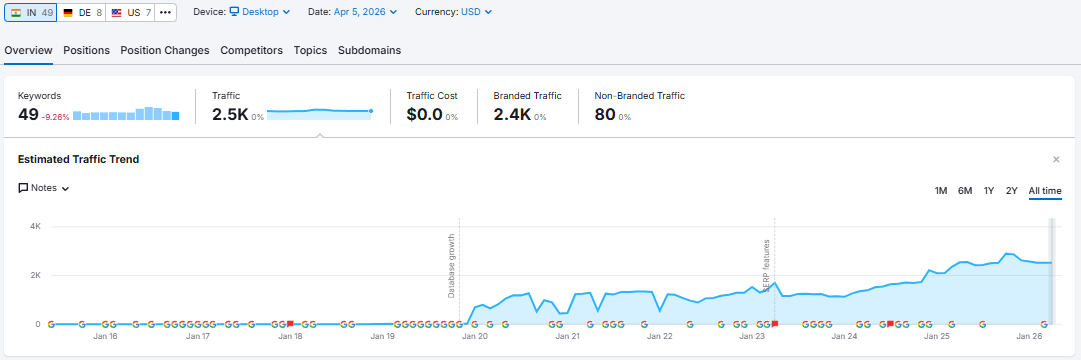Close the Estimated Traffic Trend panel
This screenshot has width=1081, height=360.
tap(1056, 159)
